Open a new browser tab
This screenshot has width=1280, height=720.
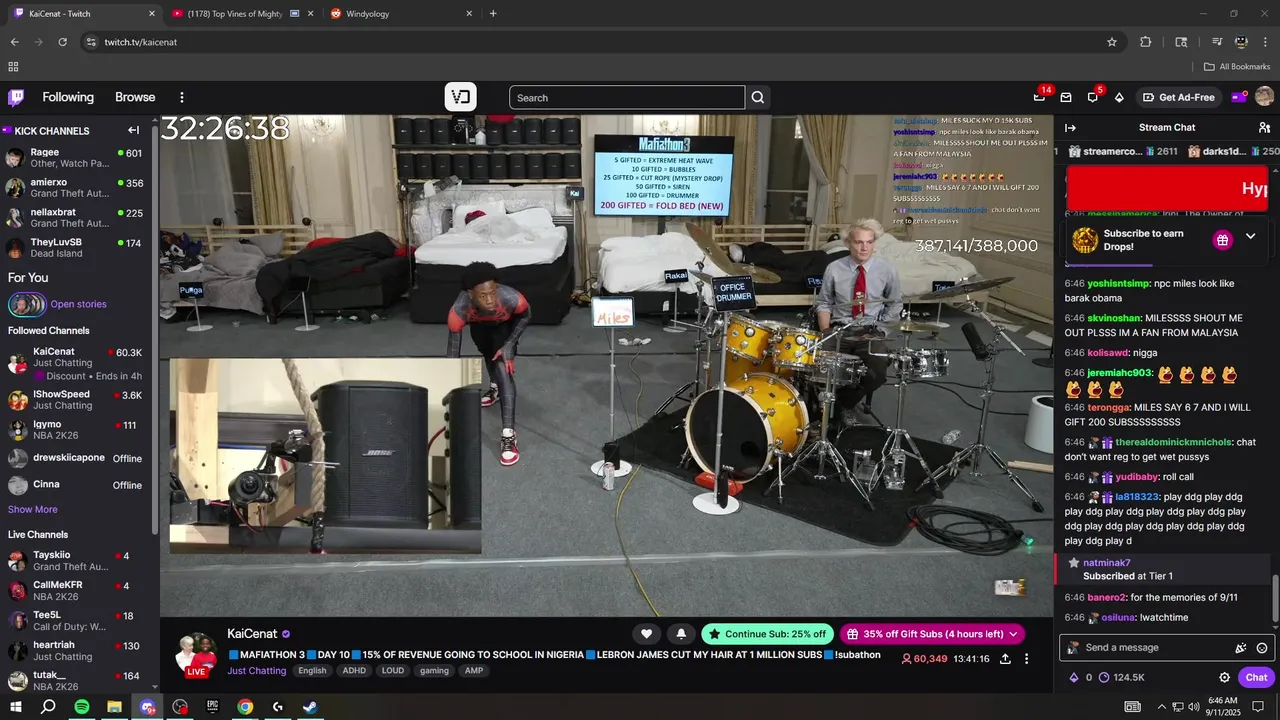(x=493, y=14)
